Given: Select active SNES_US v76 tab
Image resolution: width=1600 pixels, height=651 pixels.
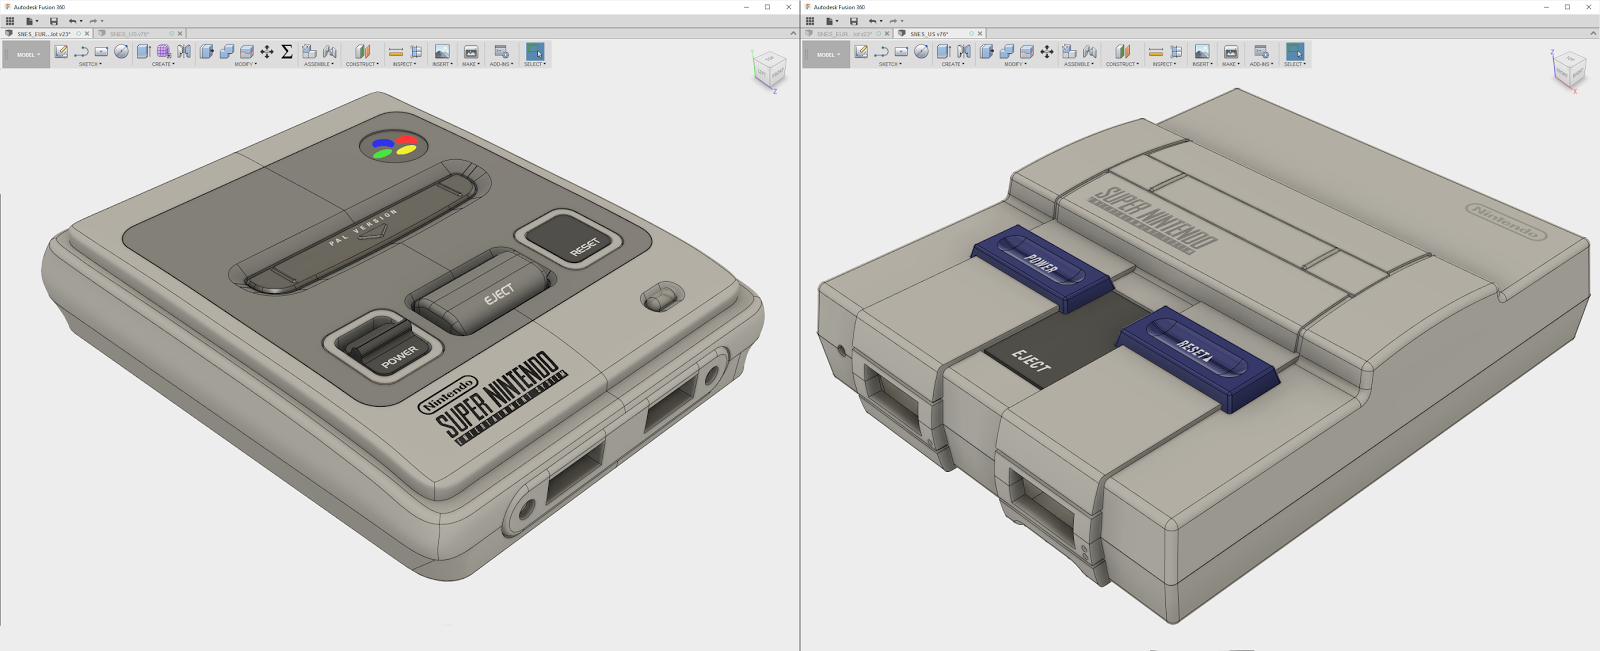Looking at the screenshot, I should tap(940, 34).
